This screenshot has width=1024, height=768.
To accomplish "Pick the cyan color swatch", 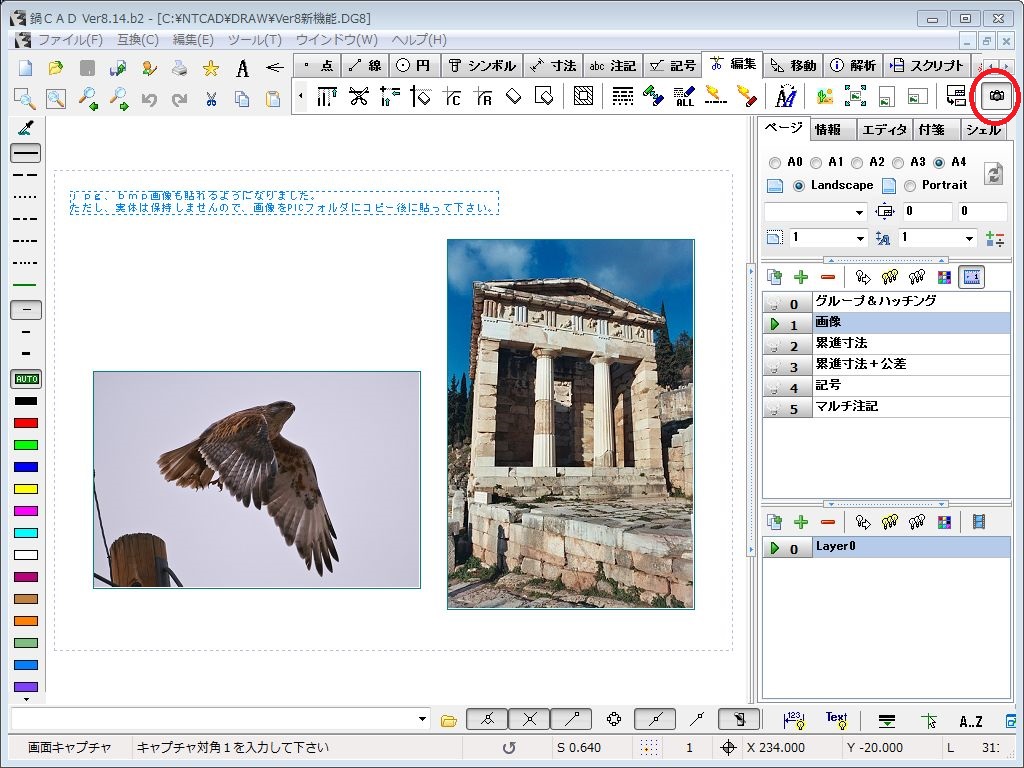I will point(26,533).
